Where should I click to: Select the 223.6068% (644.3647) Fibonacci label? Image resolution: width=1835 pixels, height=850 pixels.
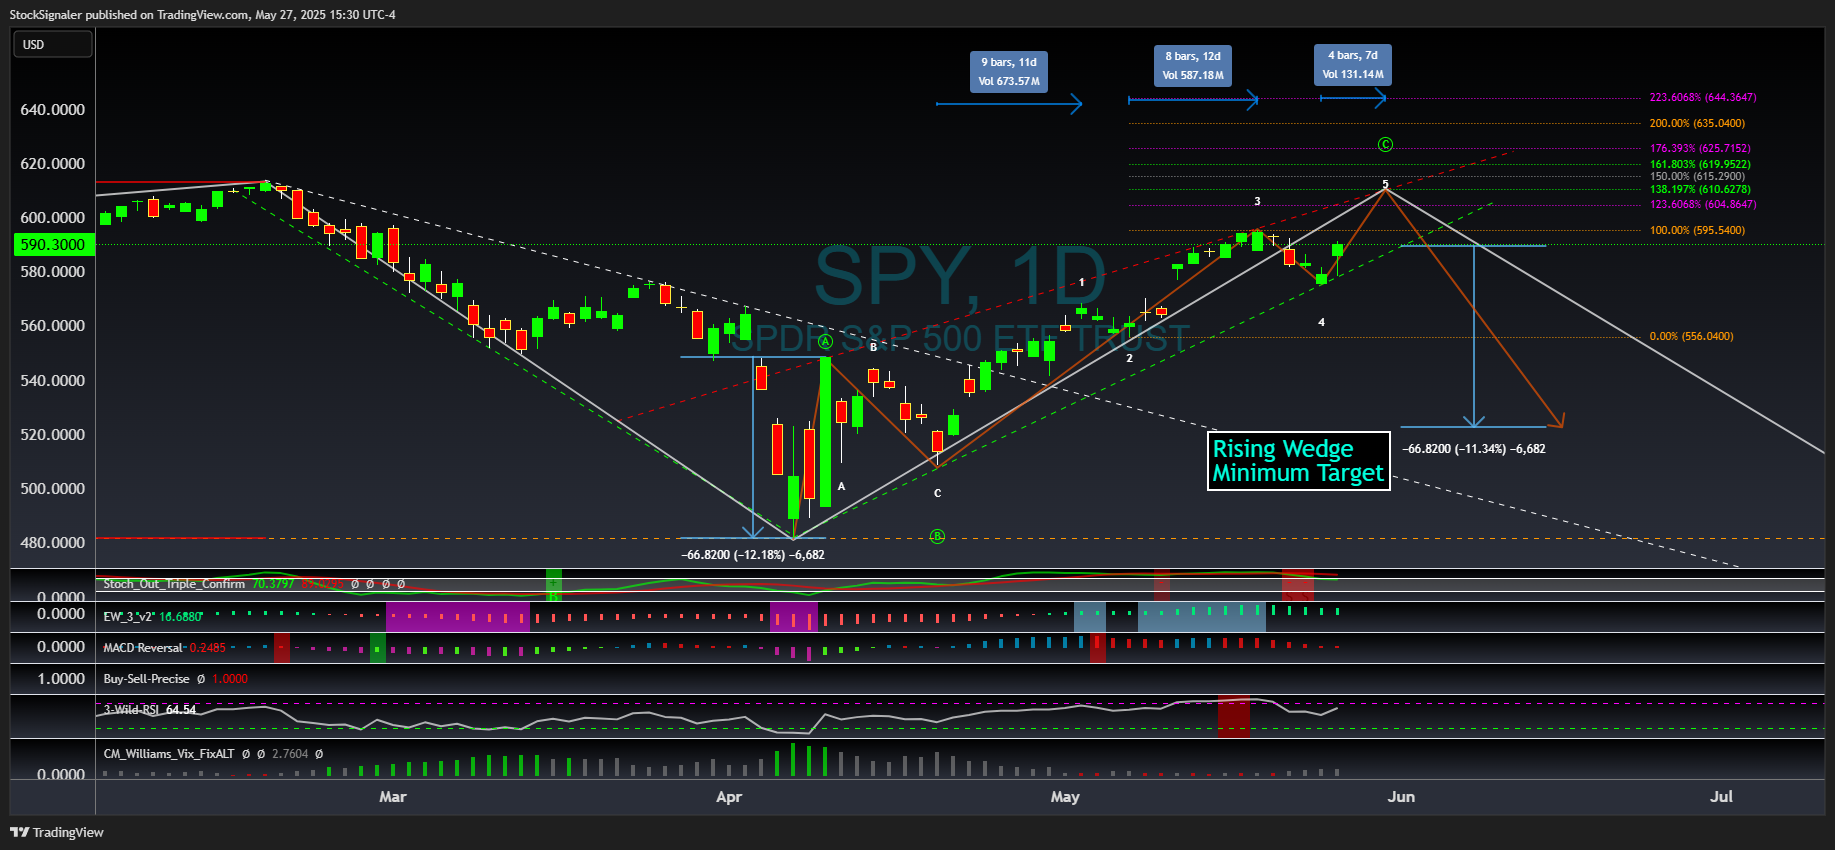(x=1703, y=98)
